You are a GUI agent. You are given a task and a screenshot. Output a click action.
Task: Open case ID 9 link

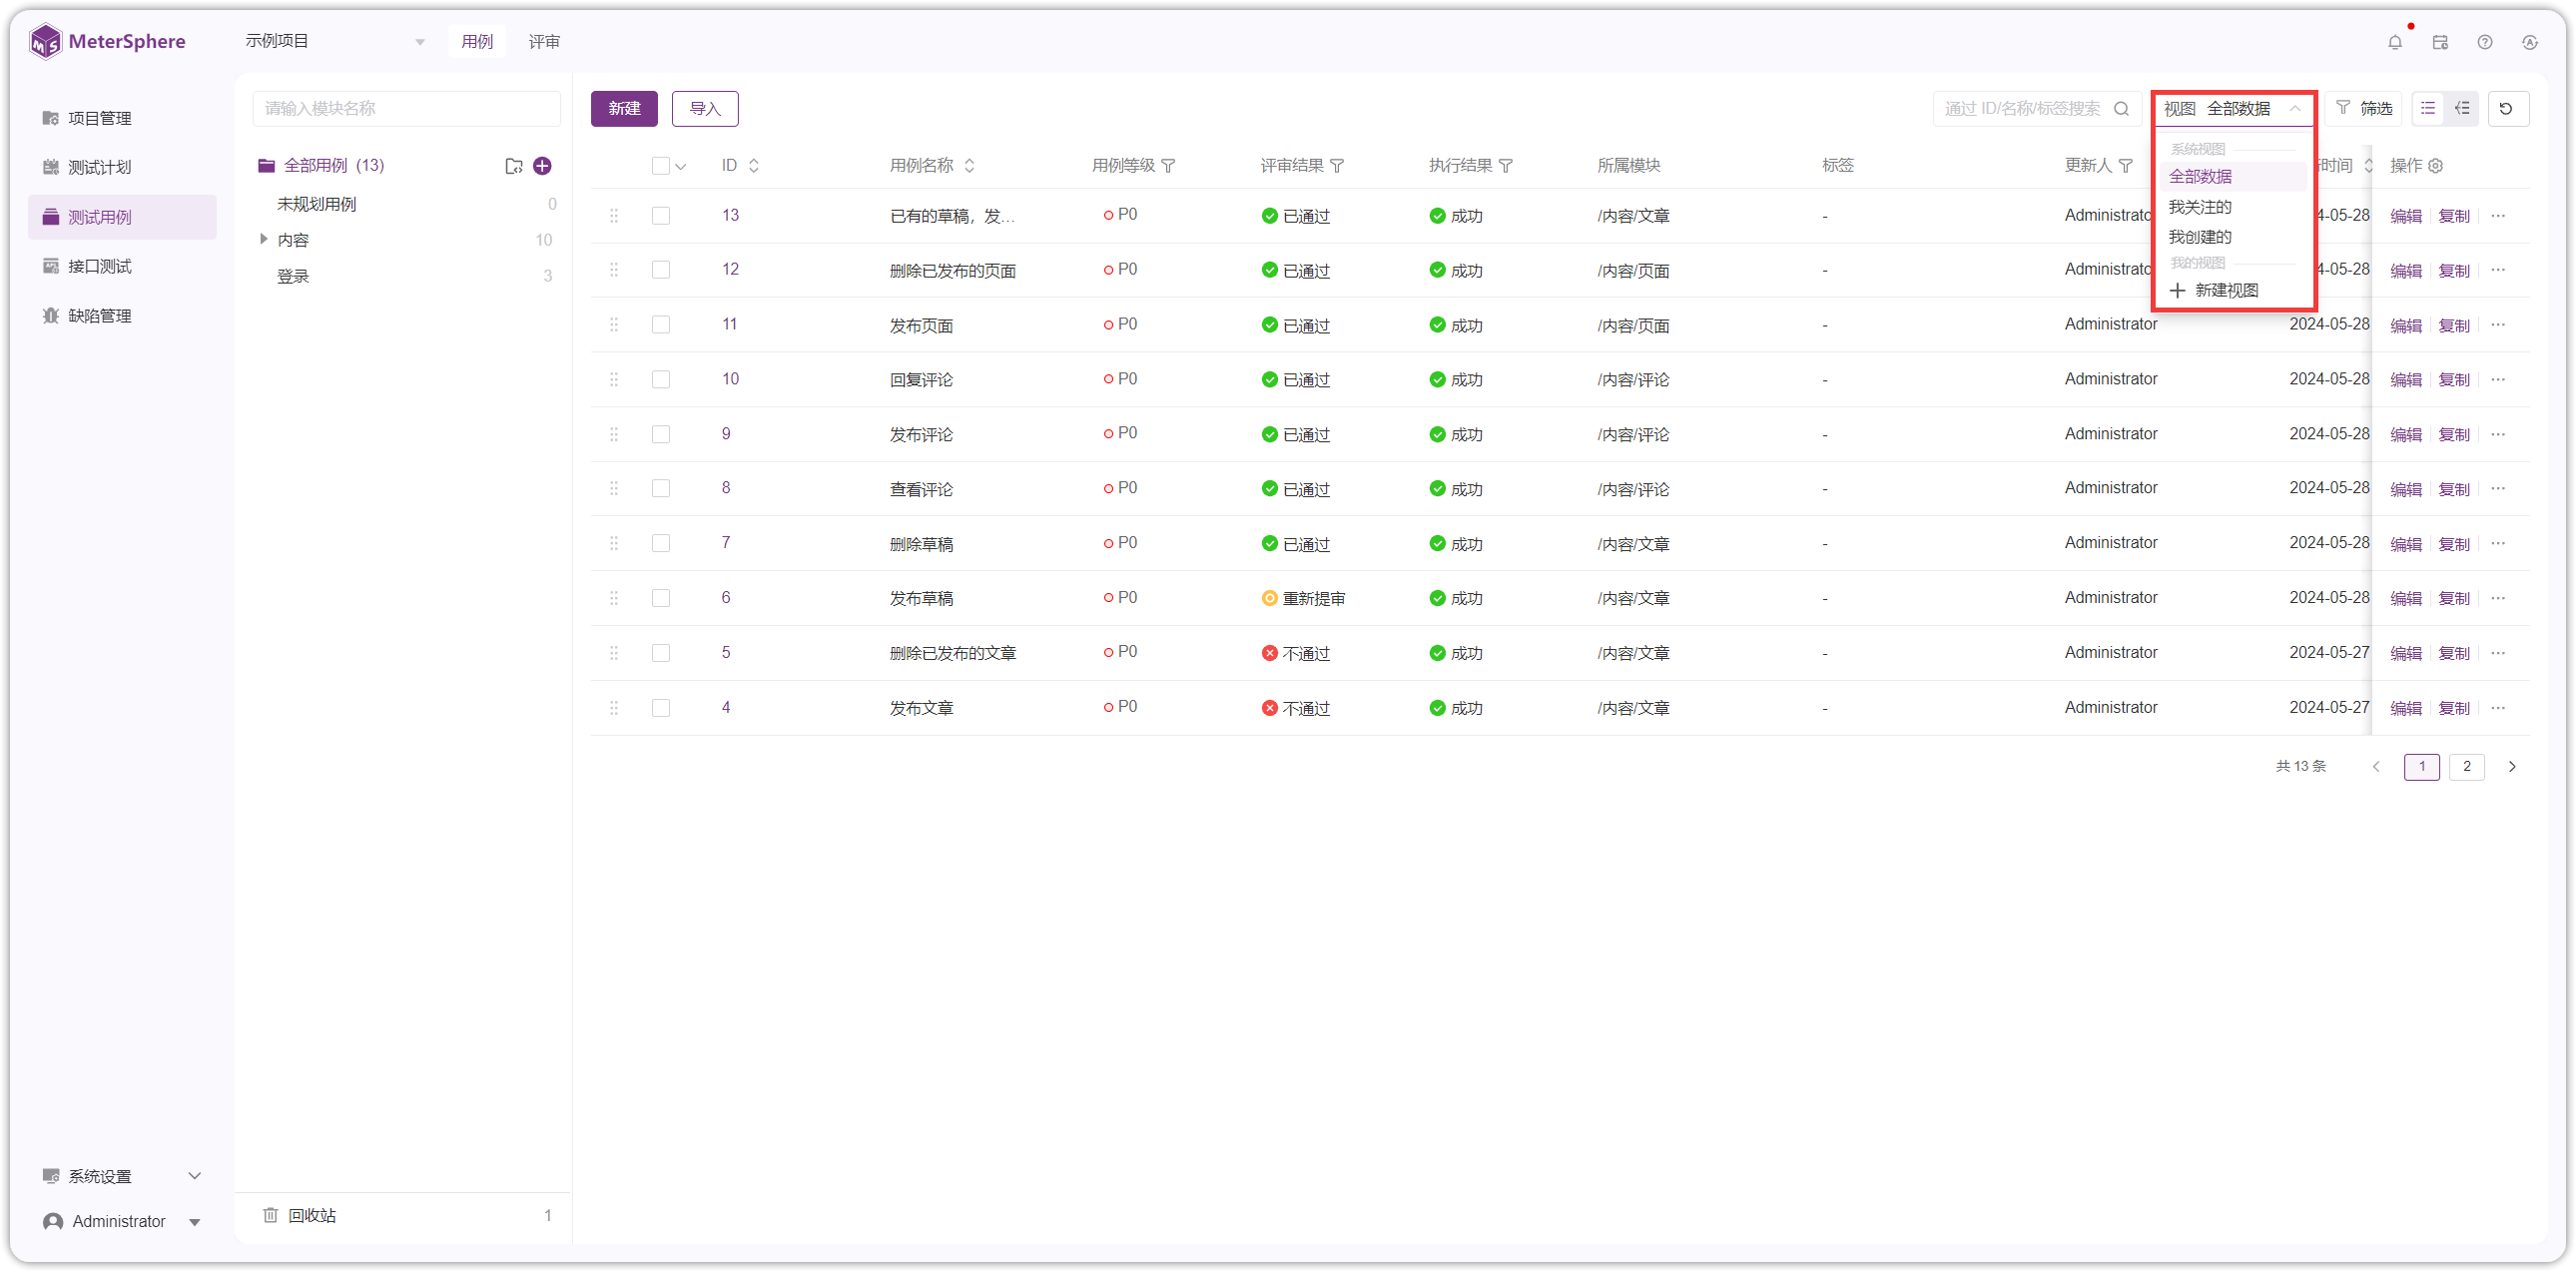point(726,434)
